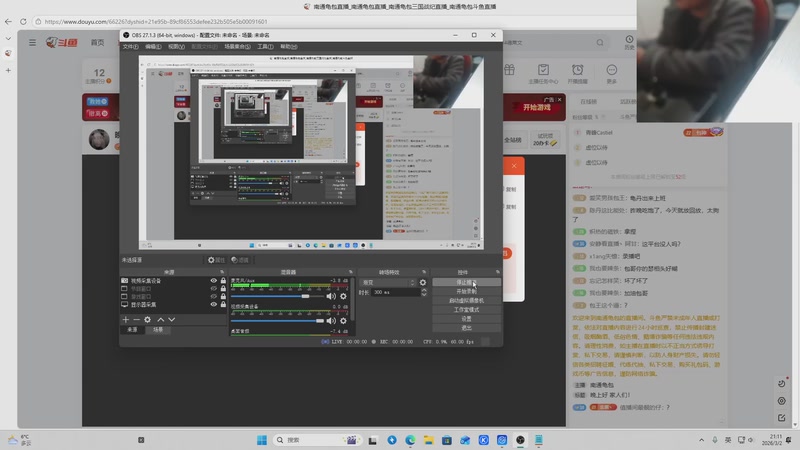Click 退出 exit button in controls
This screenshot has height=450, width=800.
pos(466,328)
